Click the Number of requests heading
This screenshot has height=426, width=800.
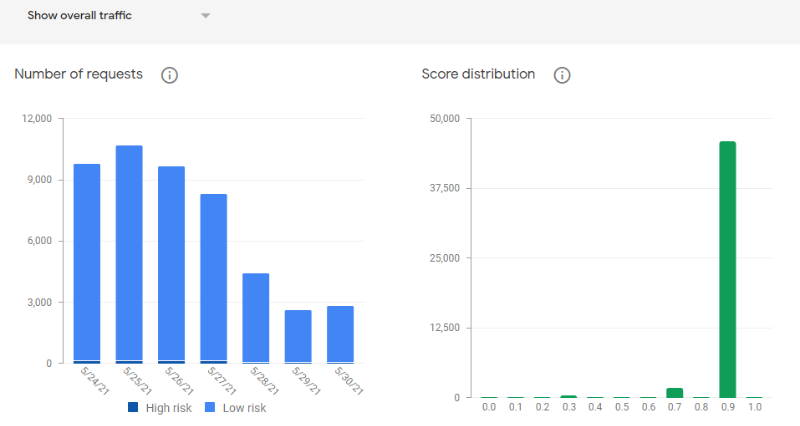78,75
